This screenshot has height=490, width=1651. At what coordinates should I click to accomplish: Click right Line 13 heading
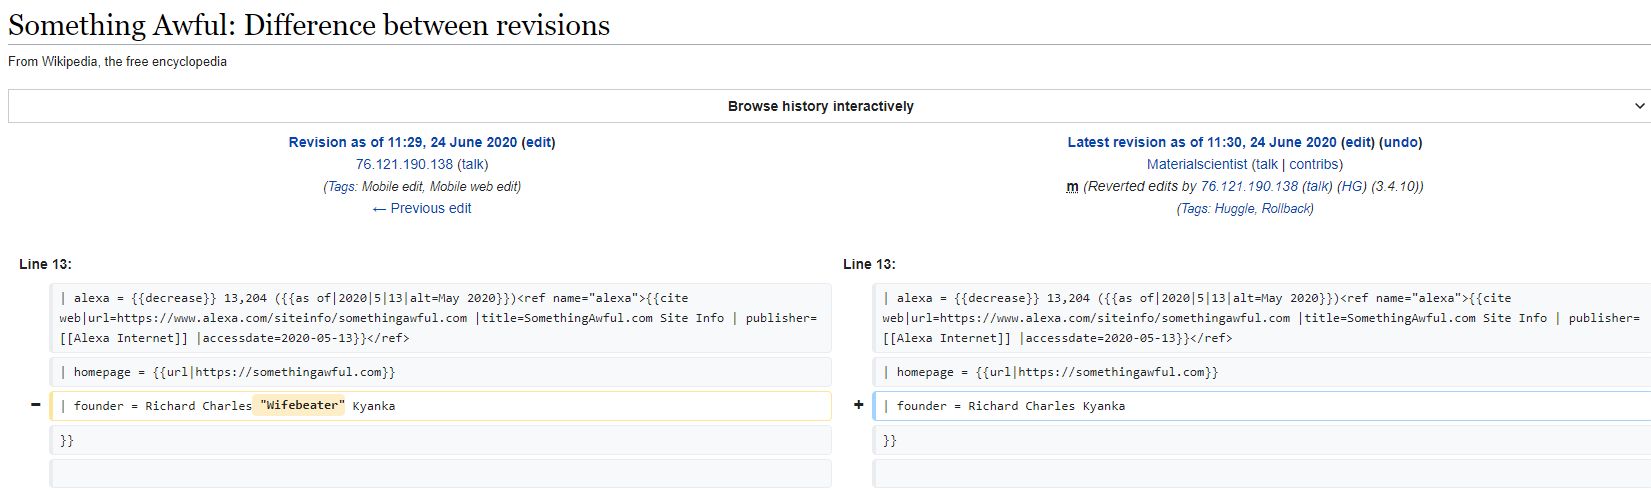click(x=869, y=264)
